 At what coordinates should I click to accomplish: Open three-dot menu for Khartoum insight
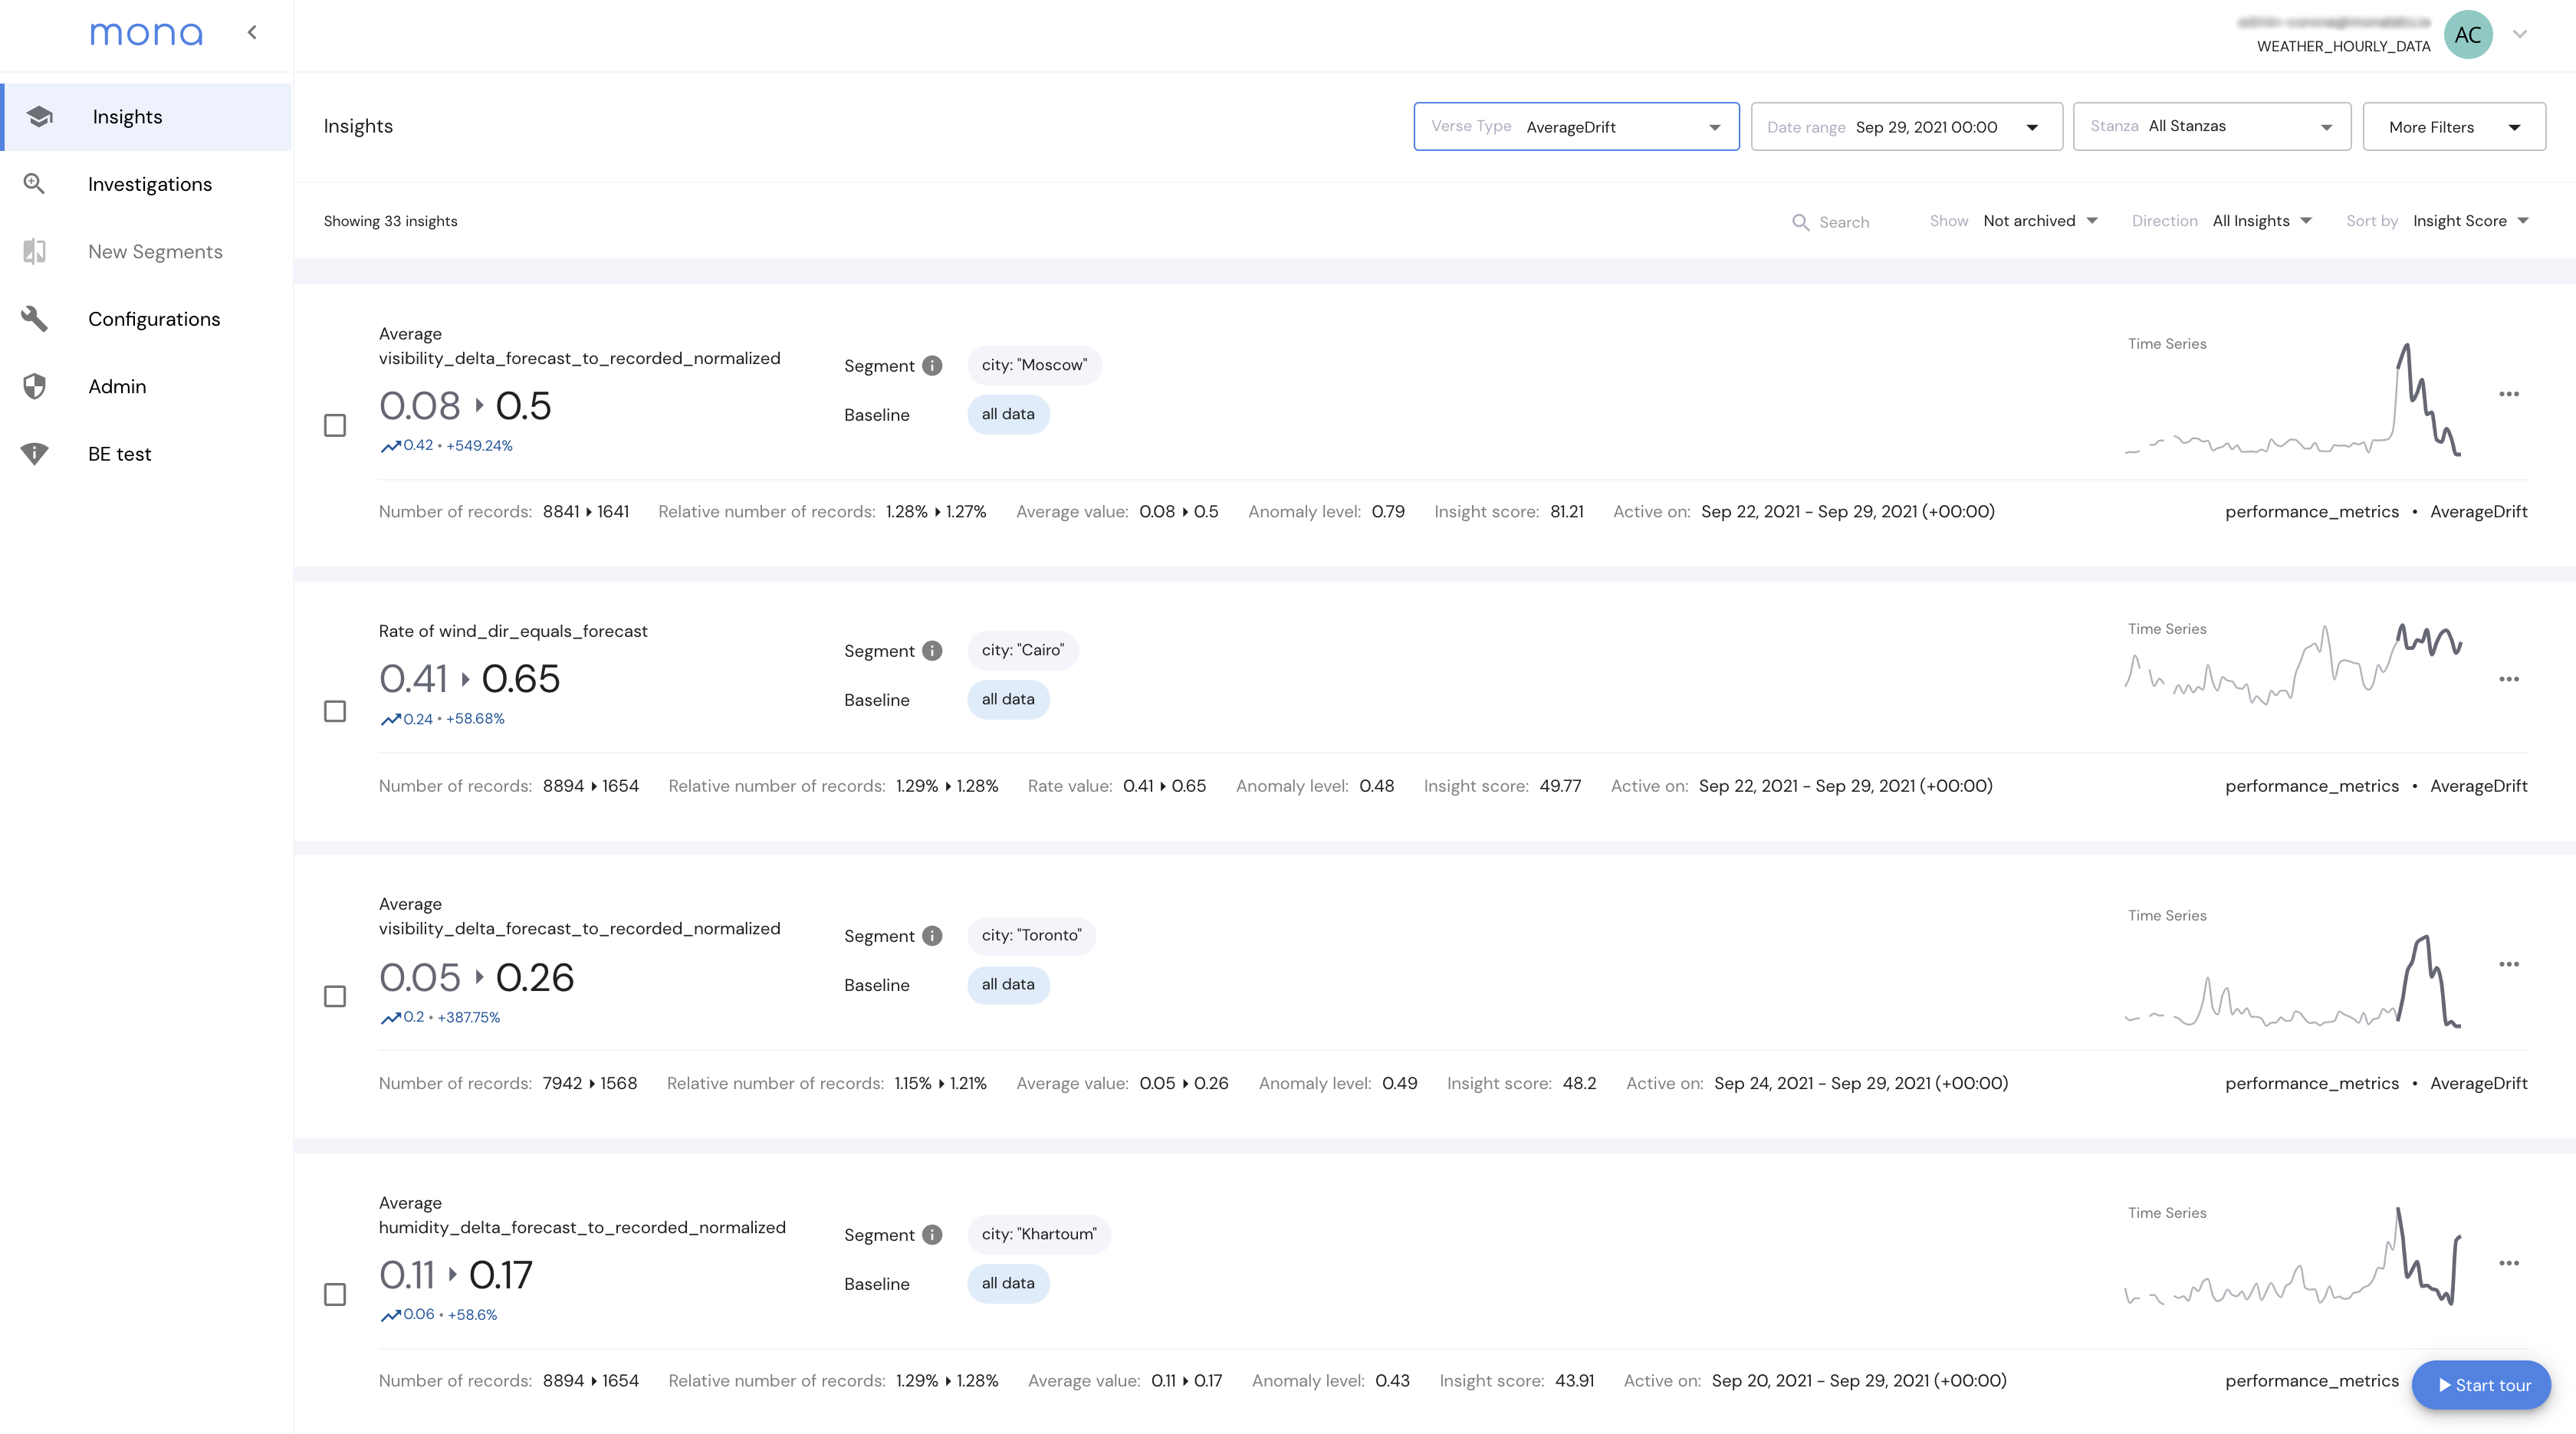point(2509,1263)
